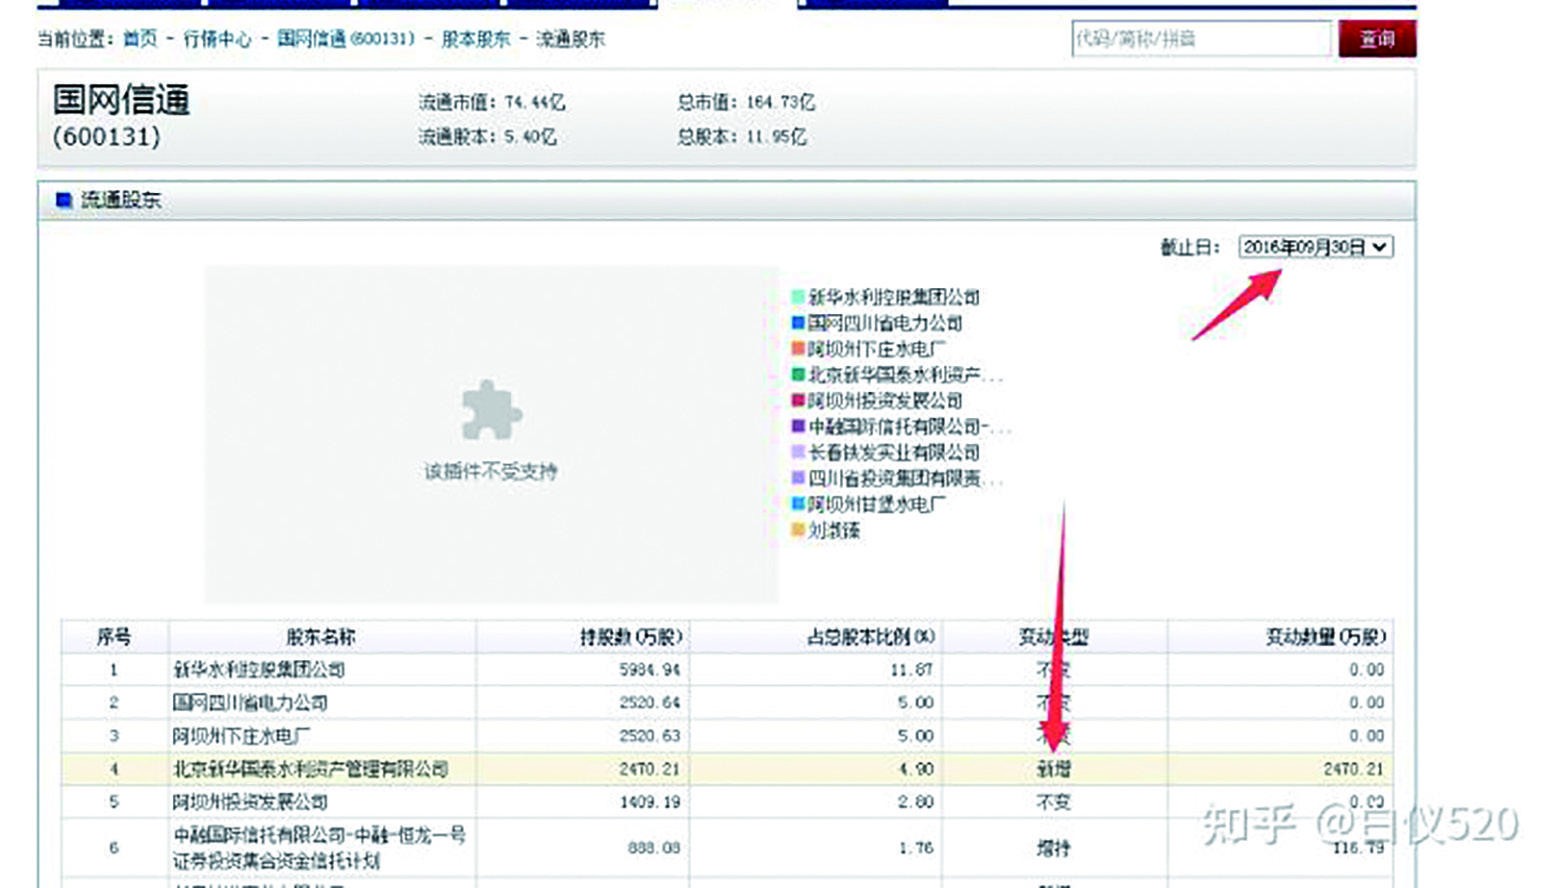The height and width of the screenshot is (888, 1559).
Task: Click the 代码/简称/拼音 search box
Action: tap(1200, 38)
